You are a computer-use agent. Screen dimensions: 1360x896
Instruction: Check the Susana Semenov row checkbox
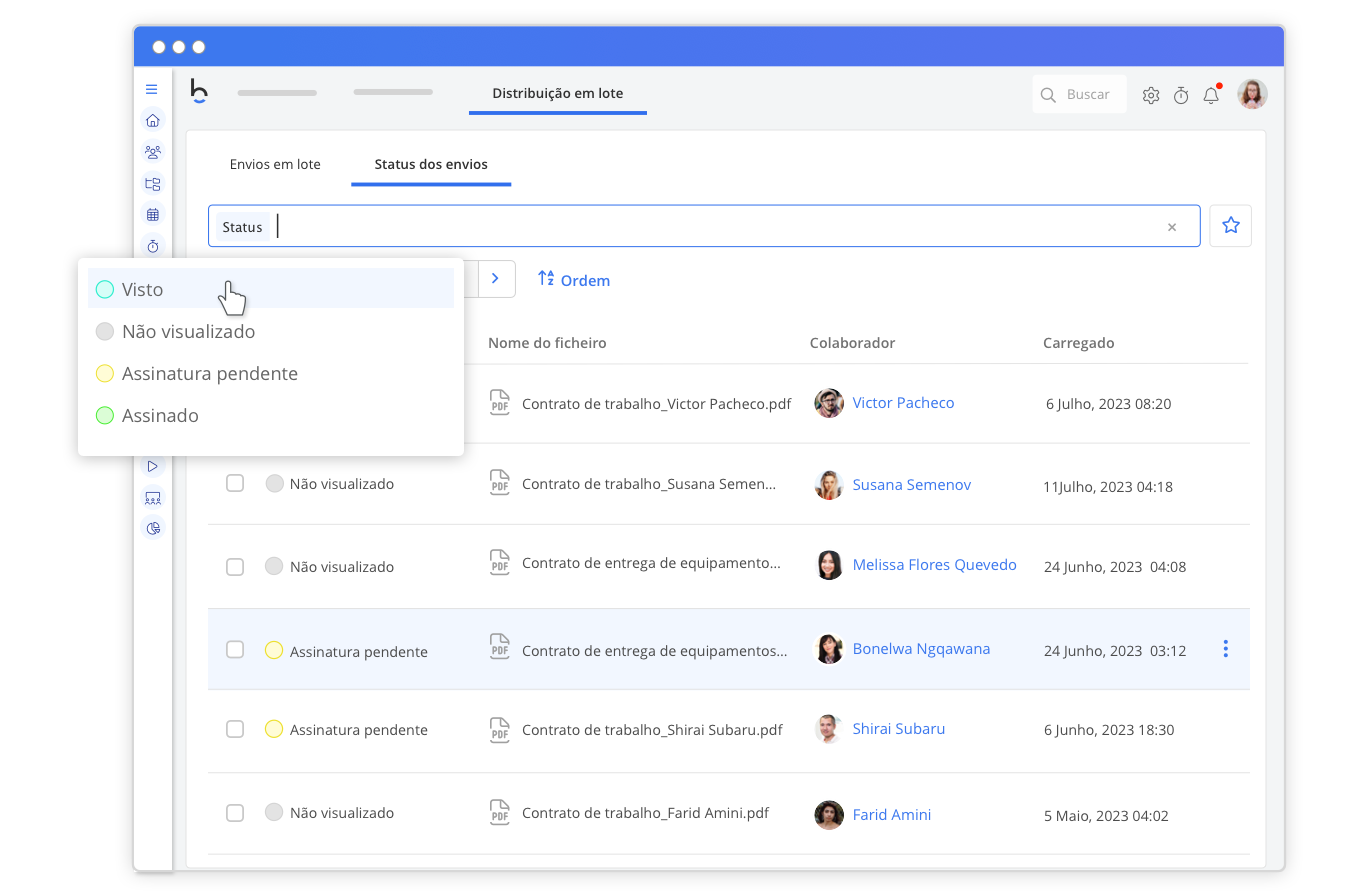pos(235,483)
